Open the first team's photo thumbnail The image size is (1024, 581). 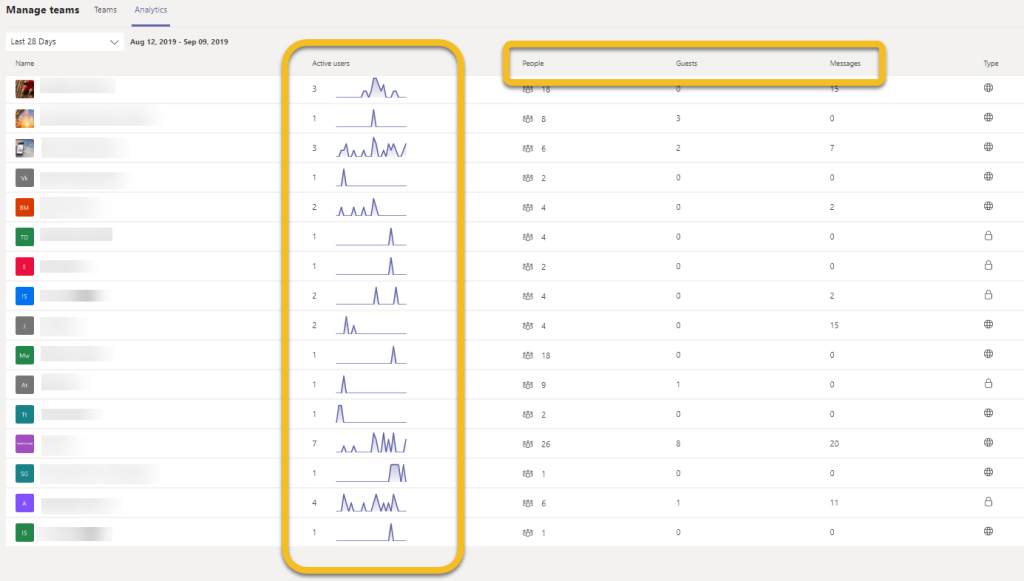tap(25, 89)
